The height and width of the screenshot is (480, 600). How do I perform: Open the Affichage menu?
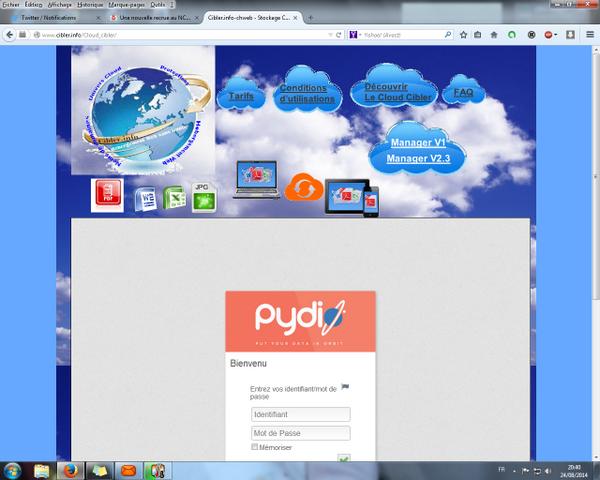60,5
